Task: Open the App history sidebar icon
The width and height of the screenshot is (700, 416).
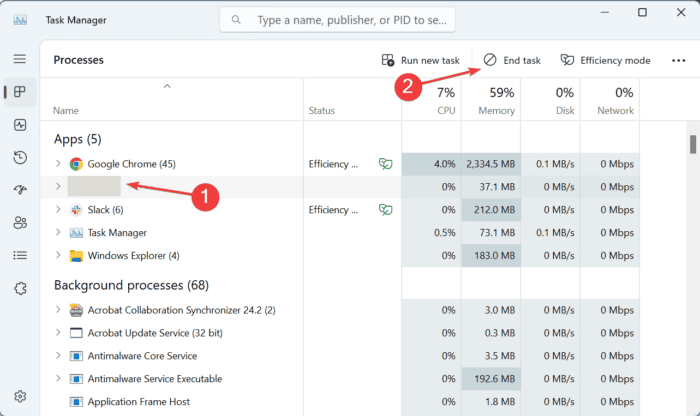Action: coord(20,157)
